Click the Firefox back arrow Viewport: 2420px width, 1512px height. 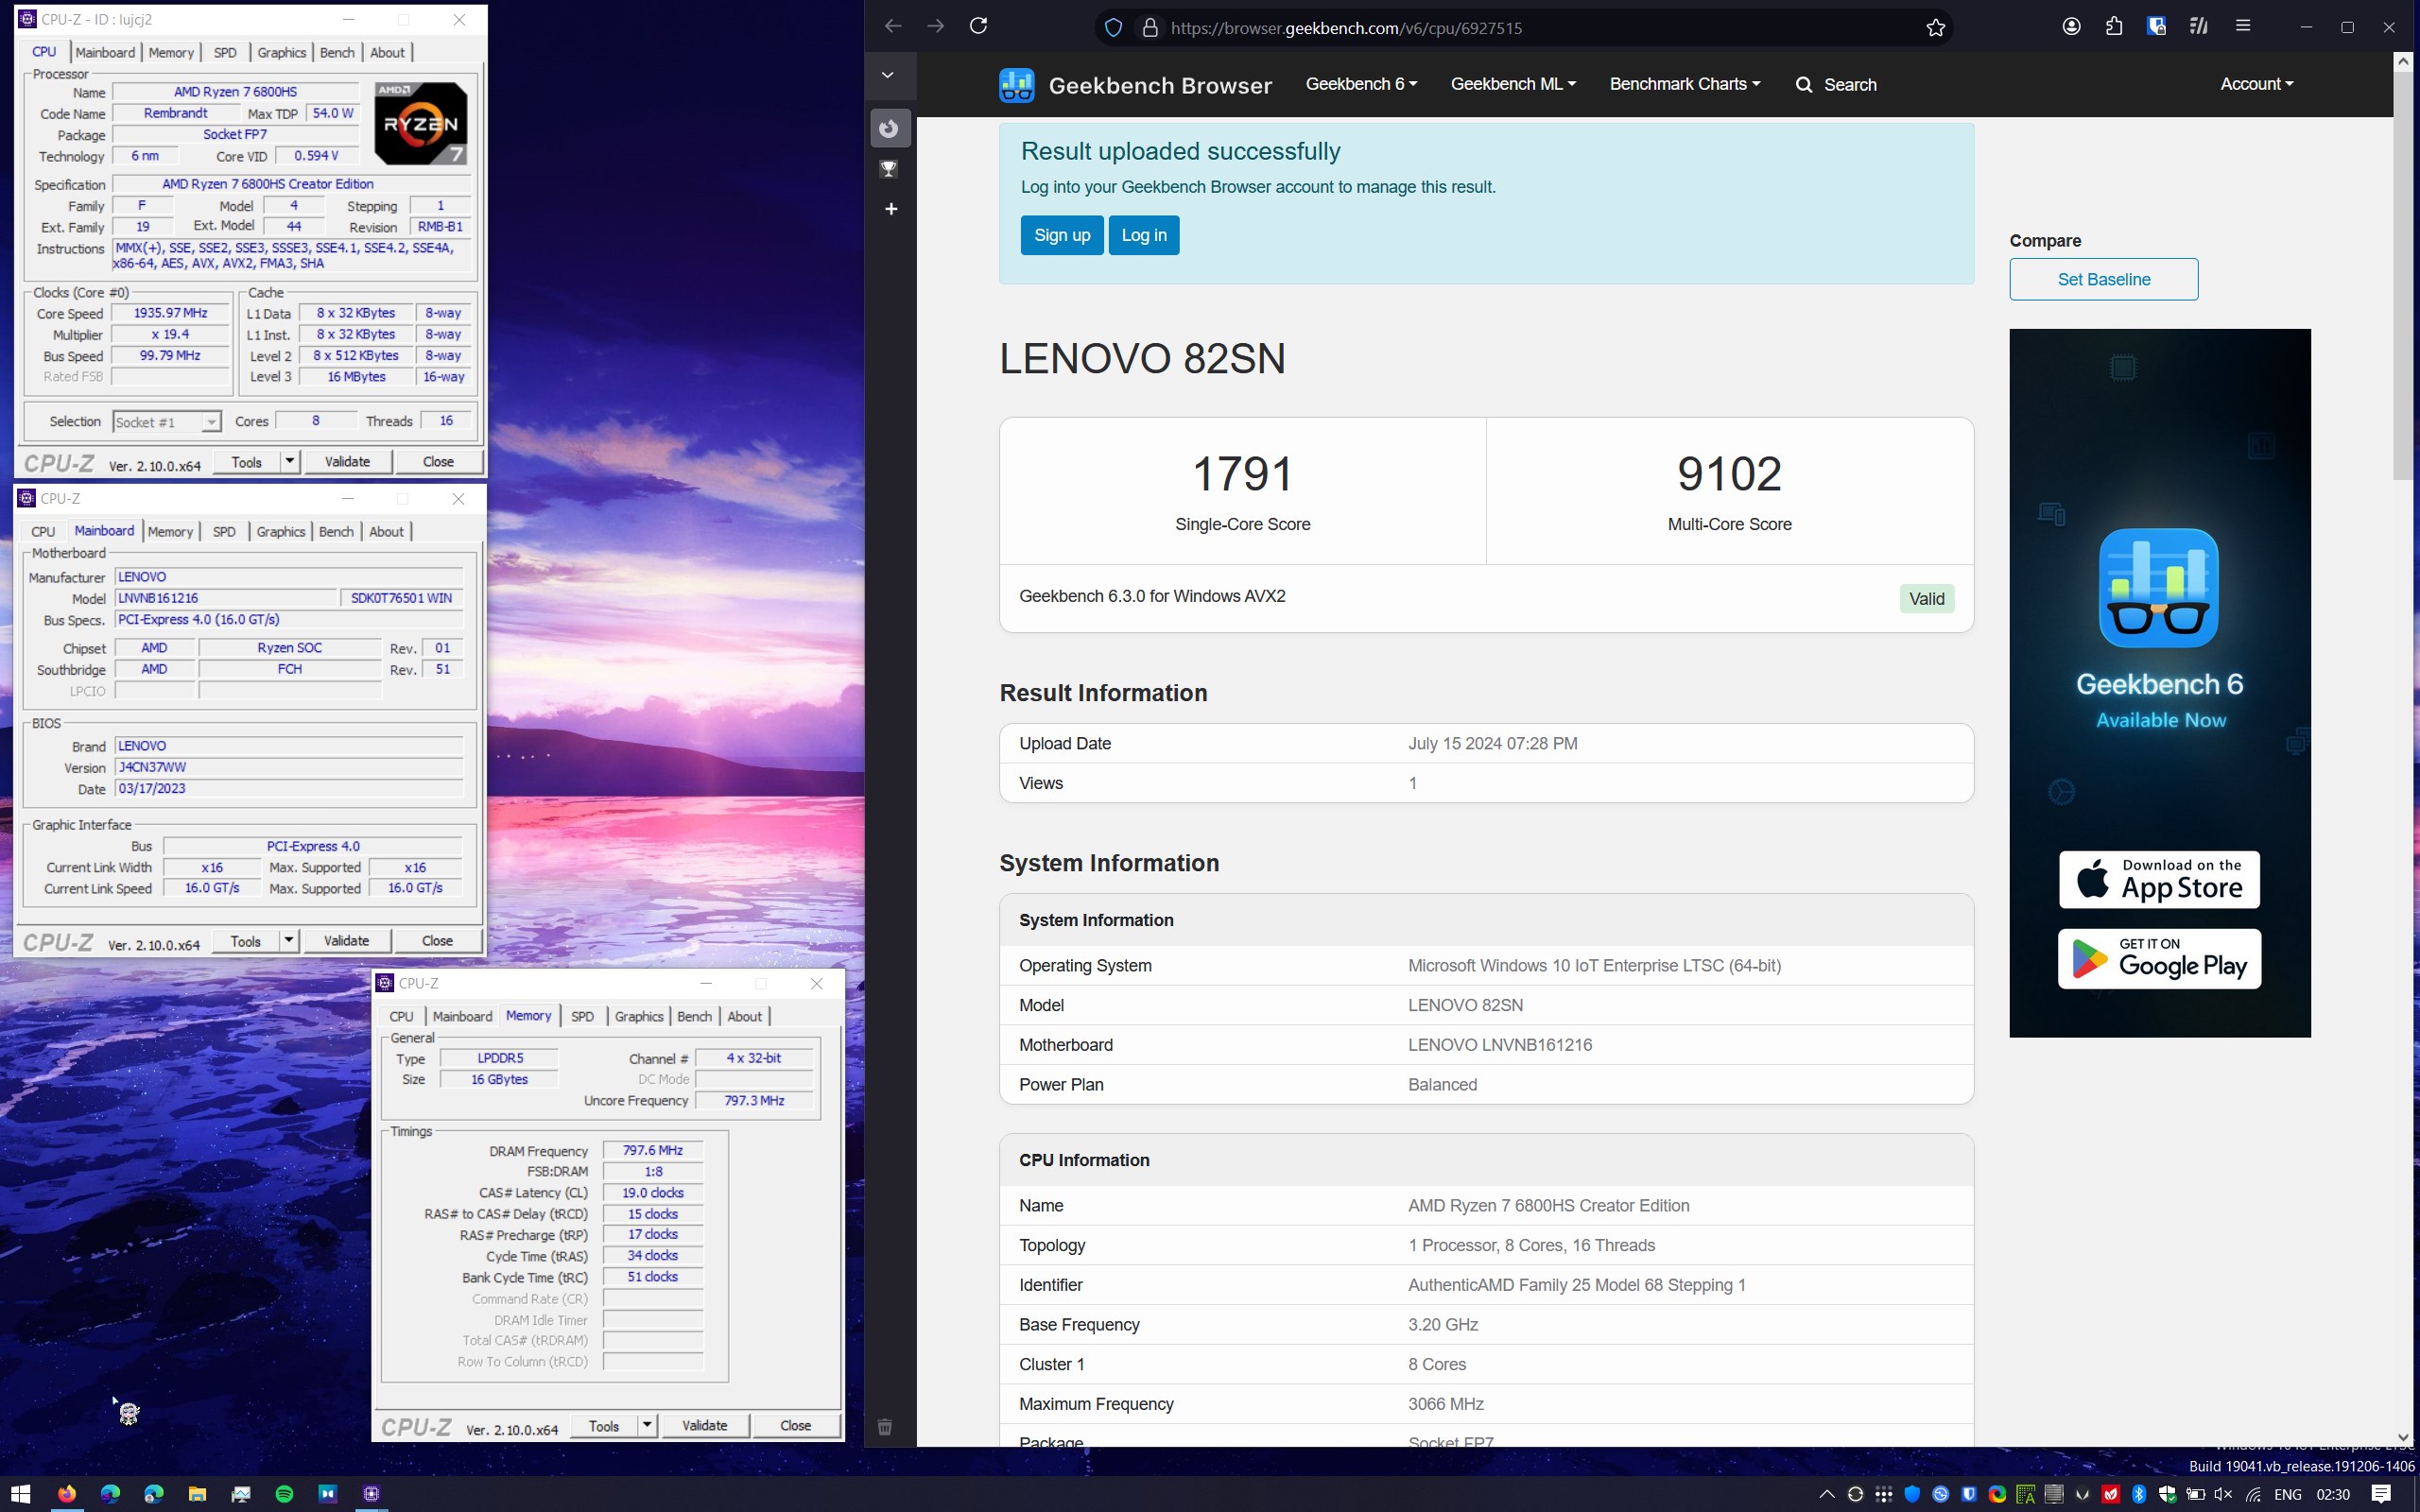click(x=893, y=27)
